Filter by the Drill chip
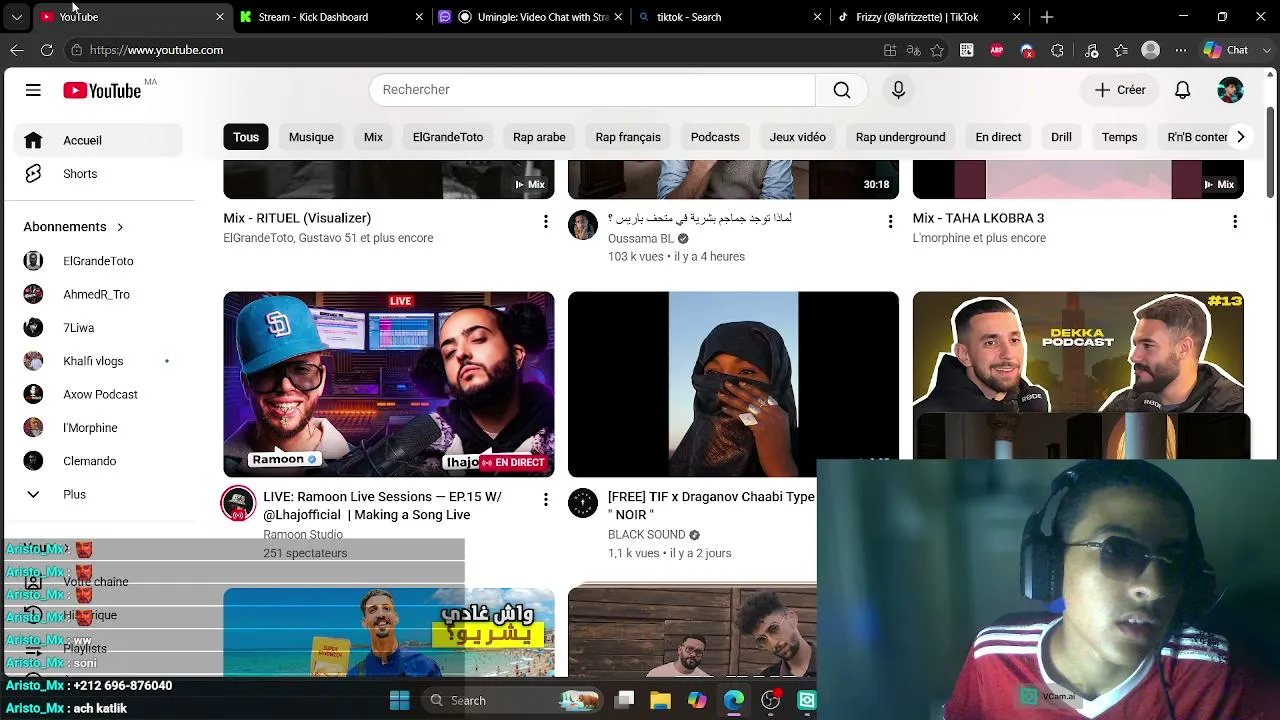Screen dimensions: 1280x720 [x=1061, y=137]
